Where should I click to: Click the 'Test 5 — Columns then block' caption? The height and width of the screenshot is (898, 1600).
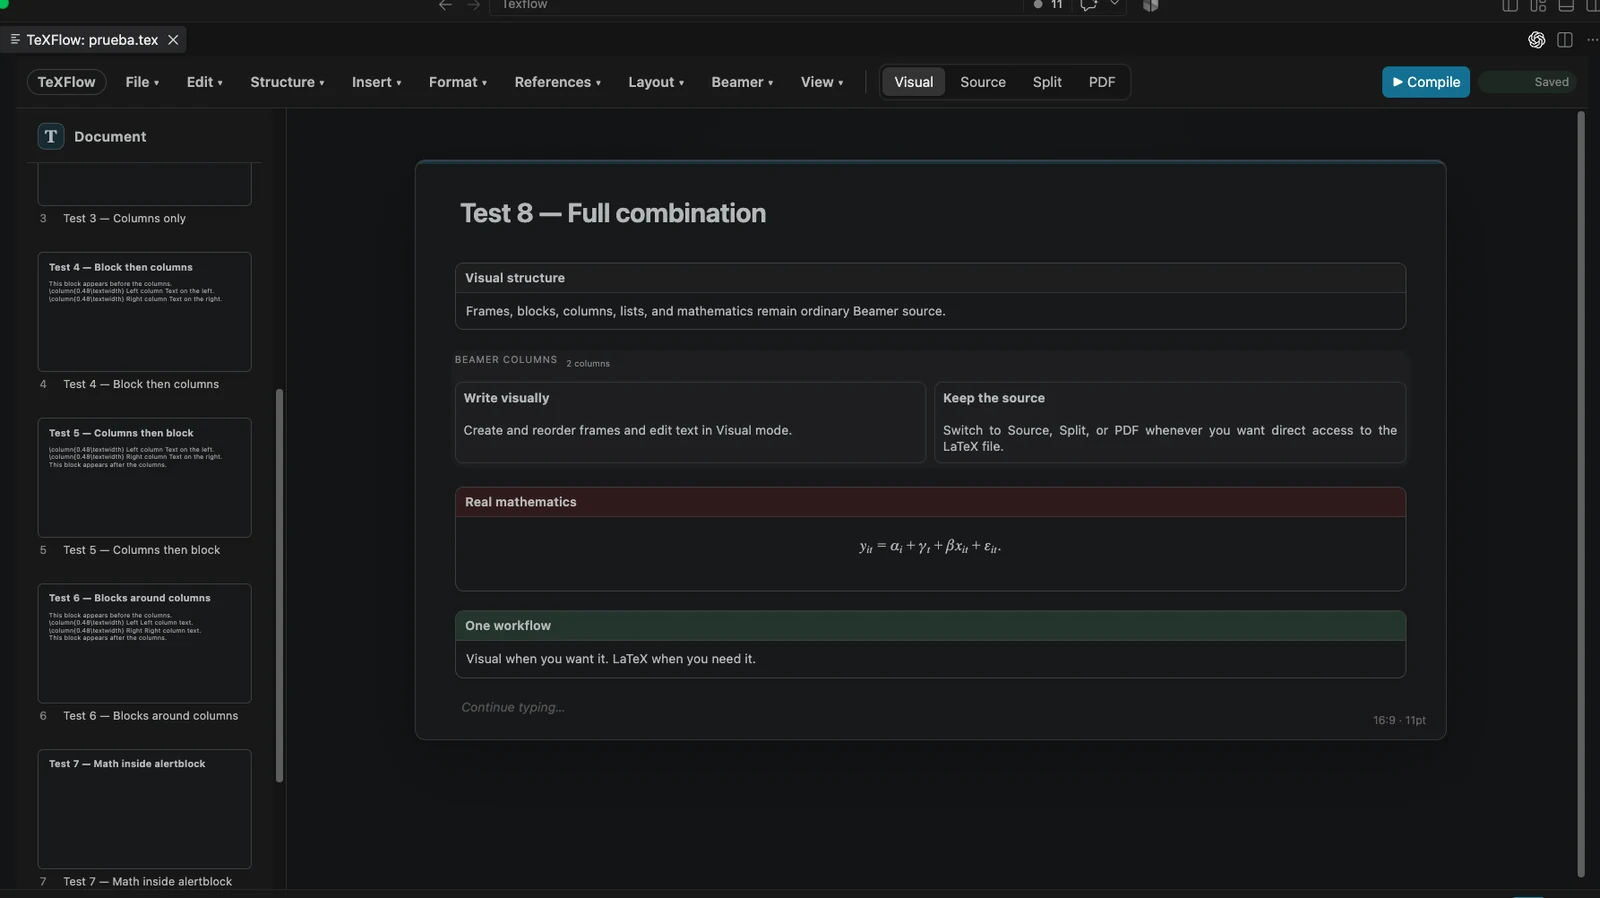[141, 550]
